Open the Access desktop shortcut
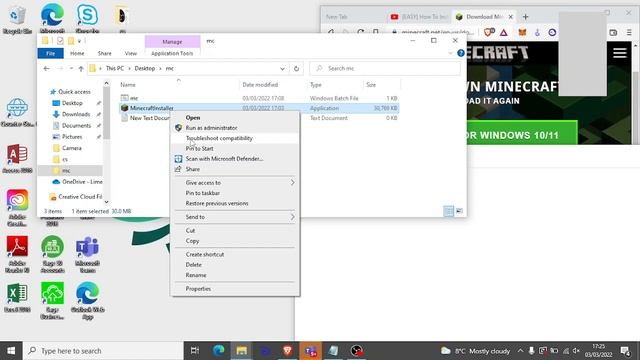Image resolution: width=640 pixels, height=360 pixels. click(x=17, y=157)
